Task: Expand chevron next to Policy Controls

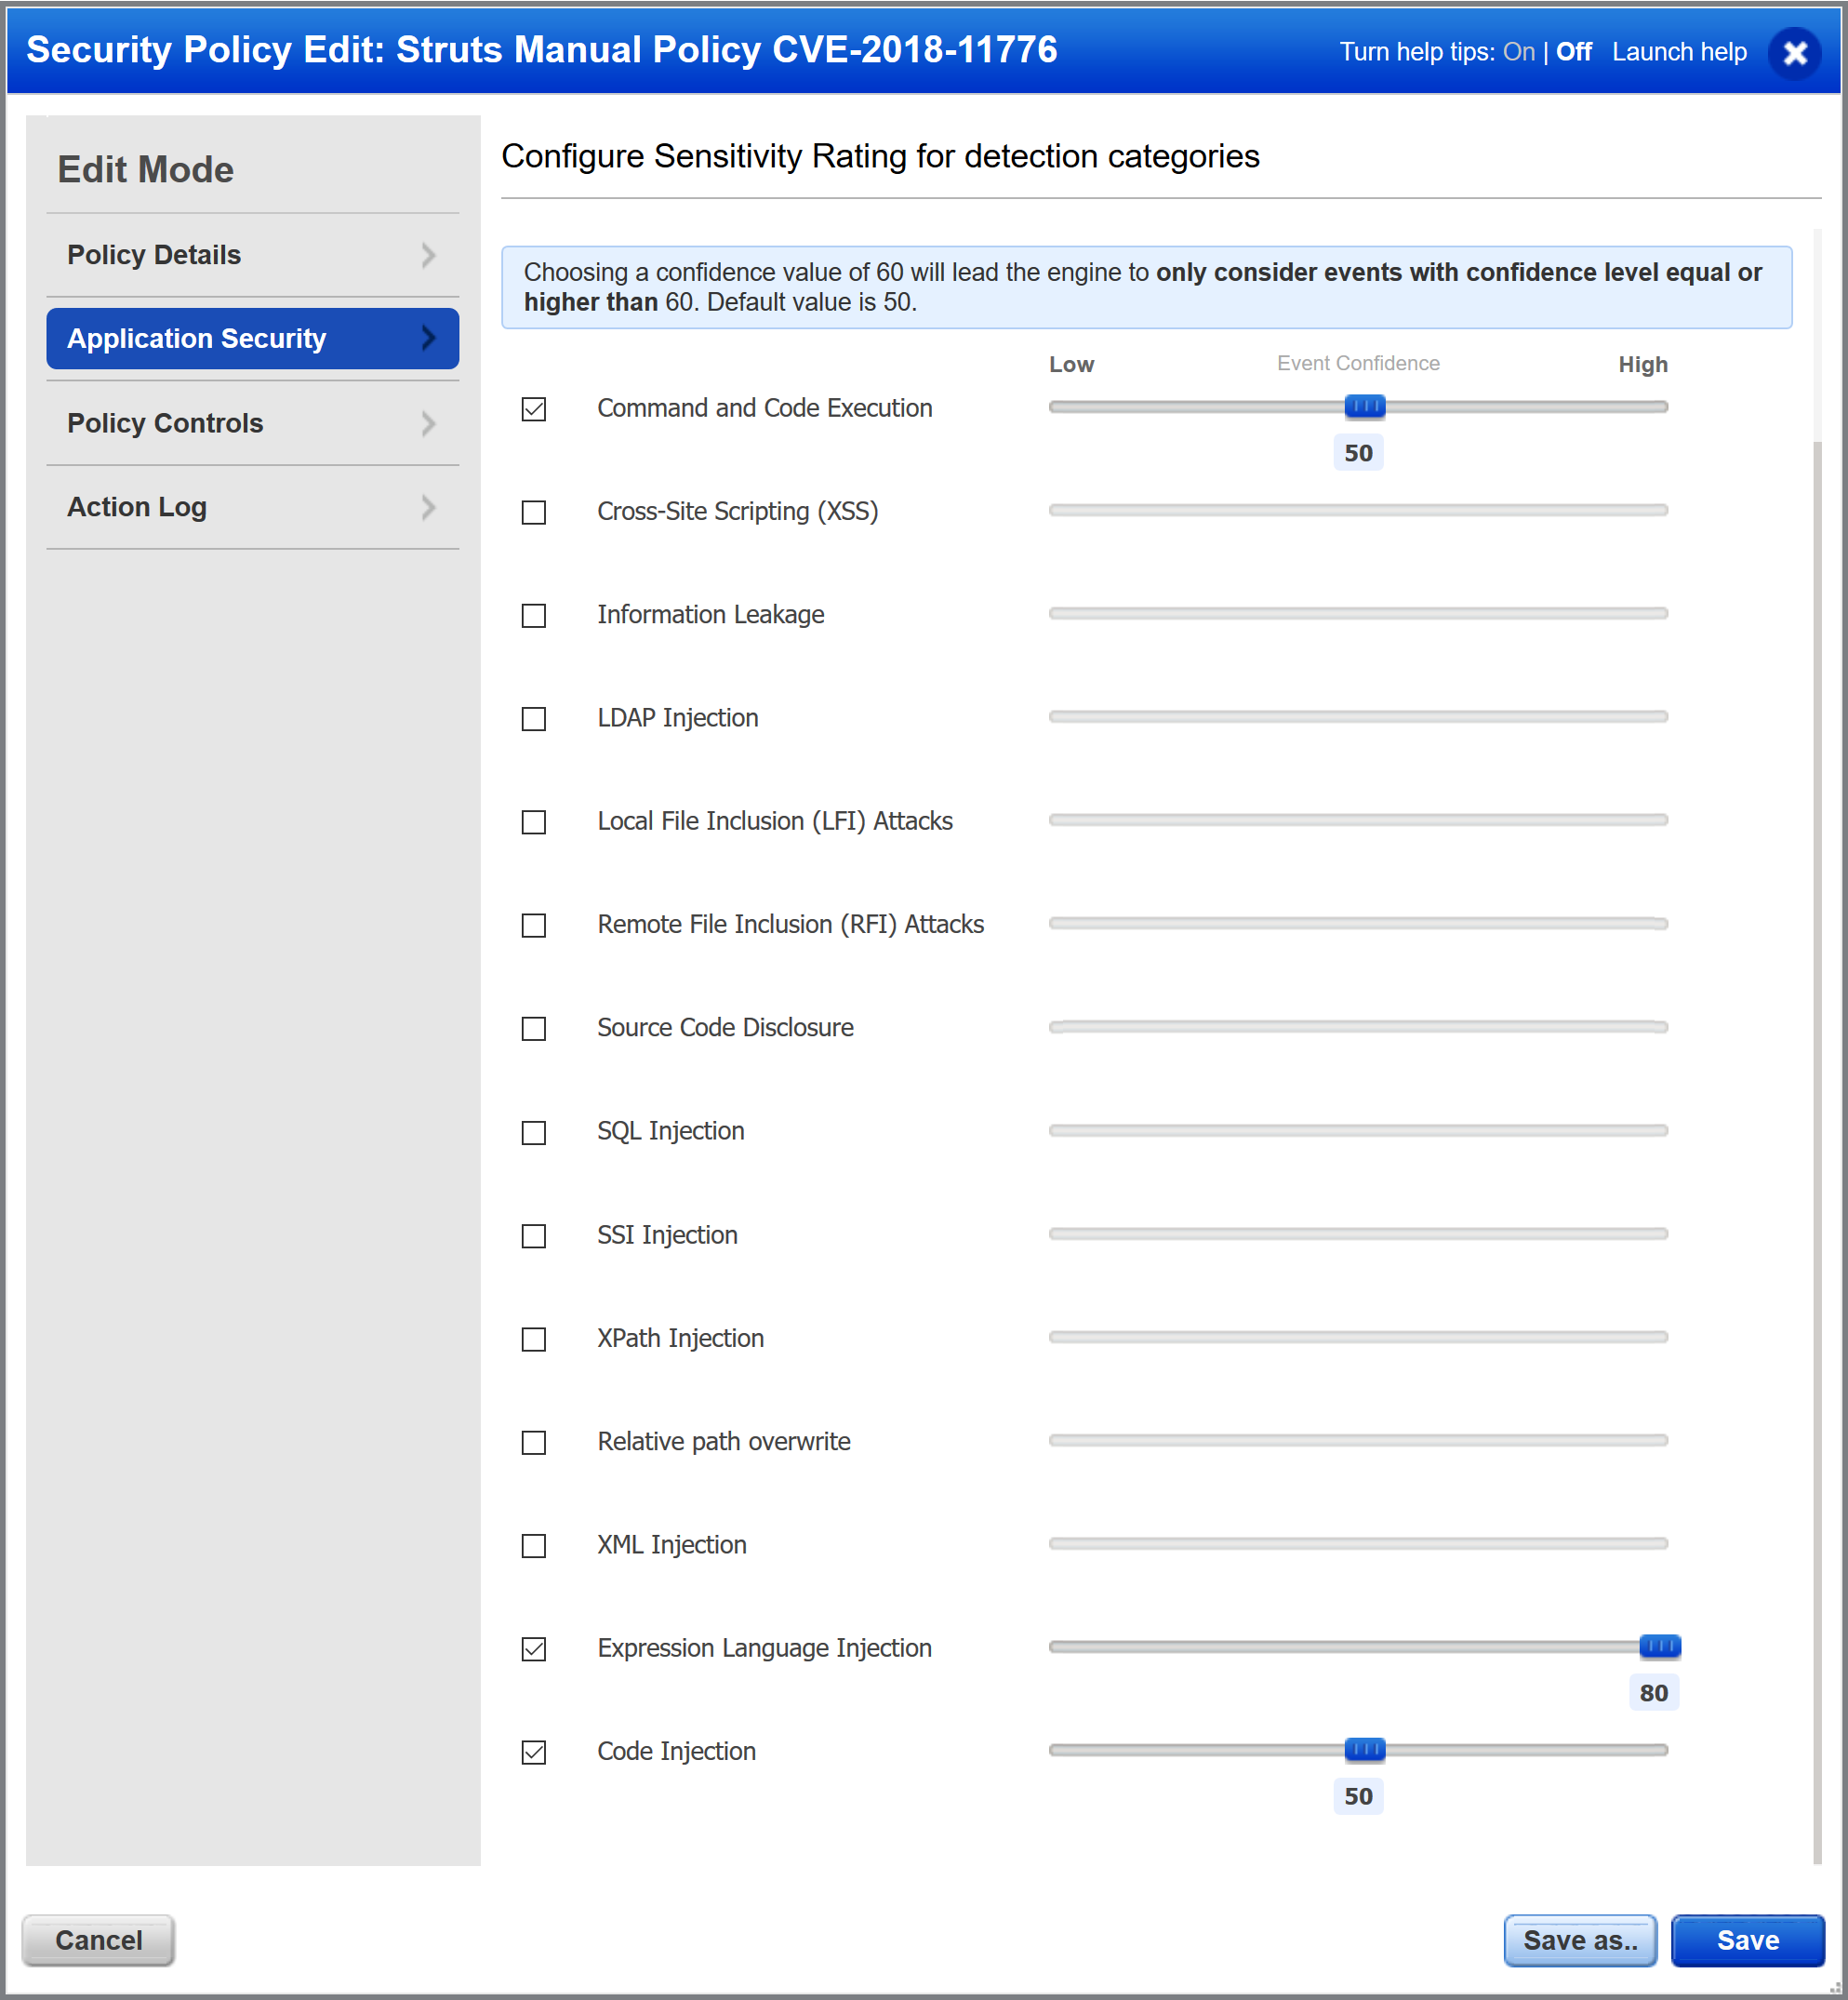Action: 429,423
